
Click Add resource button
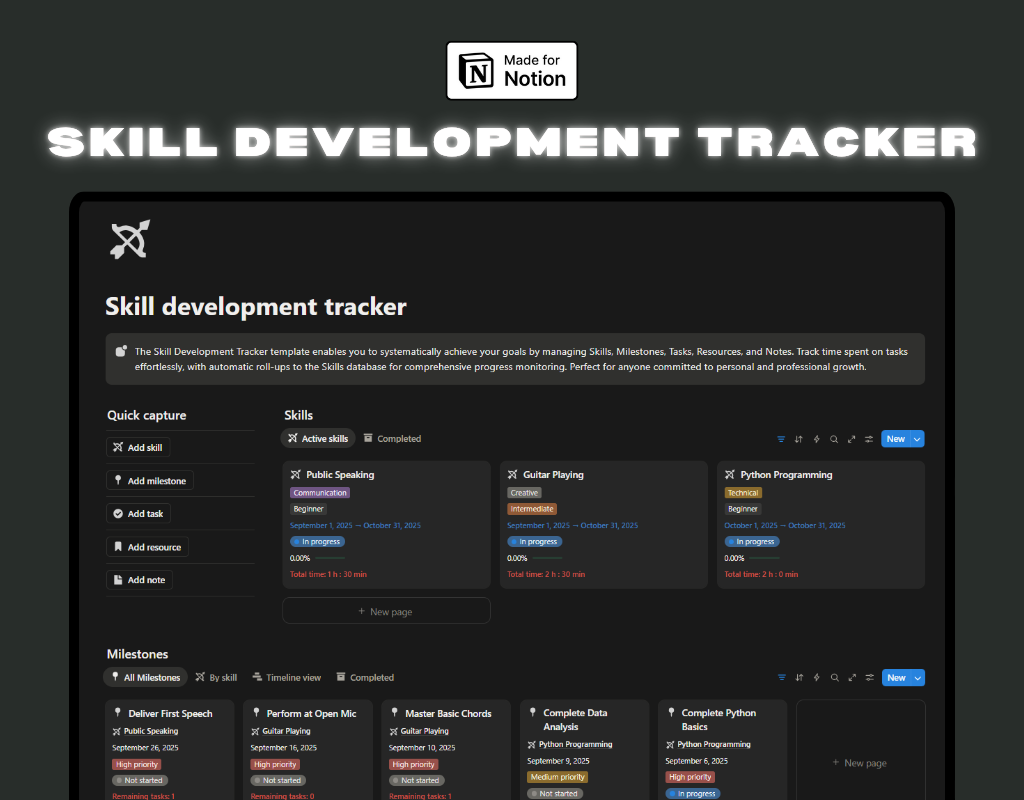[x=147, y=547]
